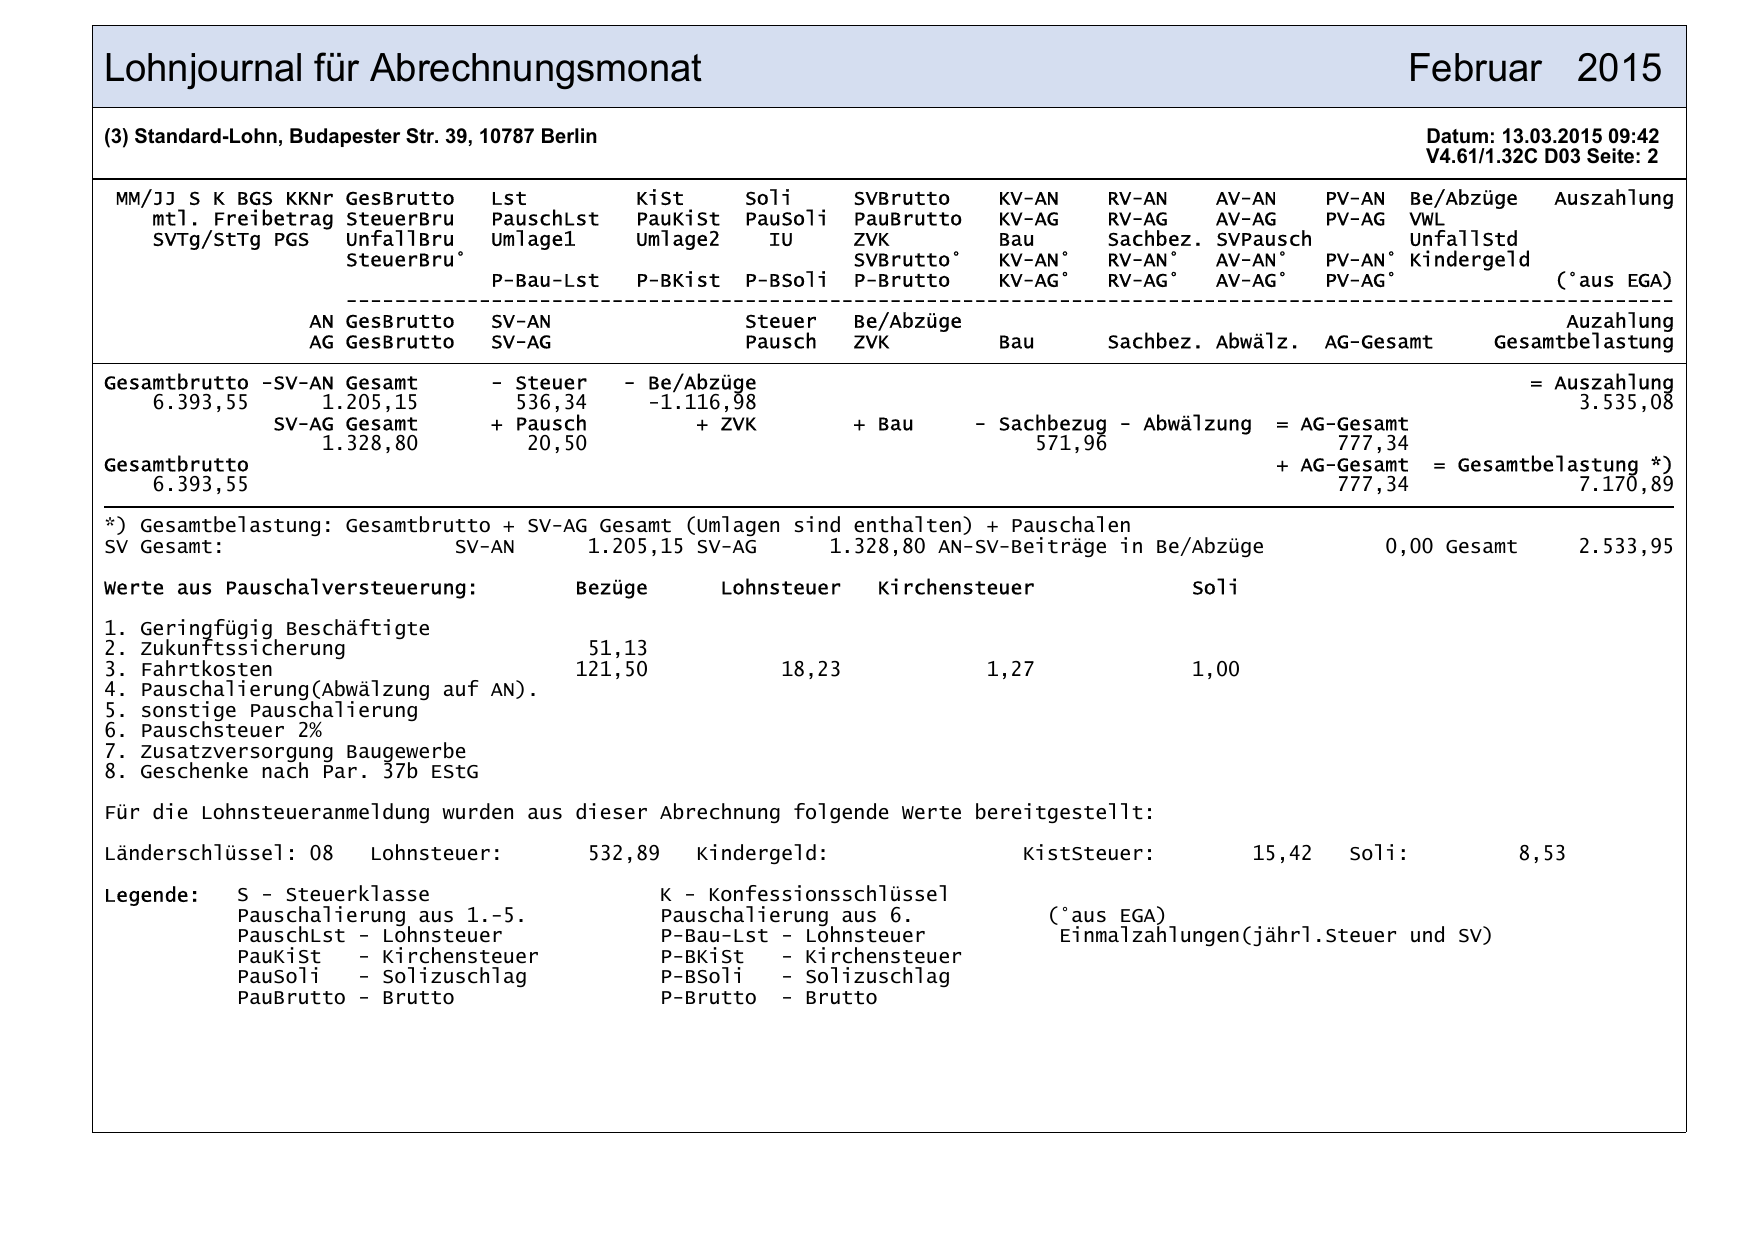Select the Budapester Str. 39 address line
The height and width of the screenshot is (1240, 1754).
click(350, 137)
